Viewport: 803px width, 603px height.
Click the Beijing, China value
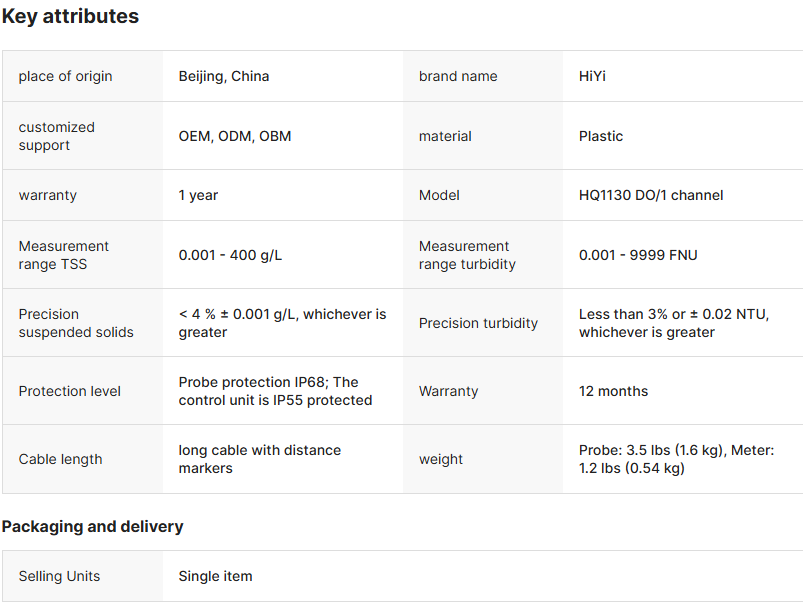[x=223, y=76]
